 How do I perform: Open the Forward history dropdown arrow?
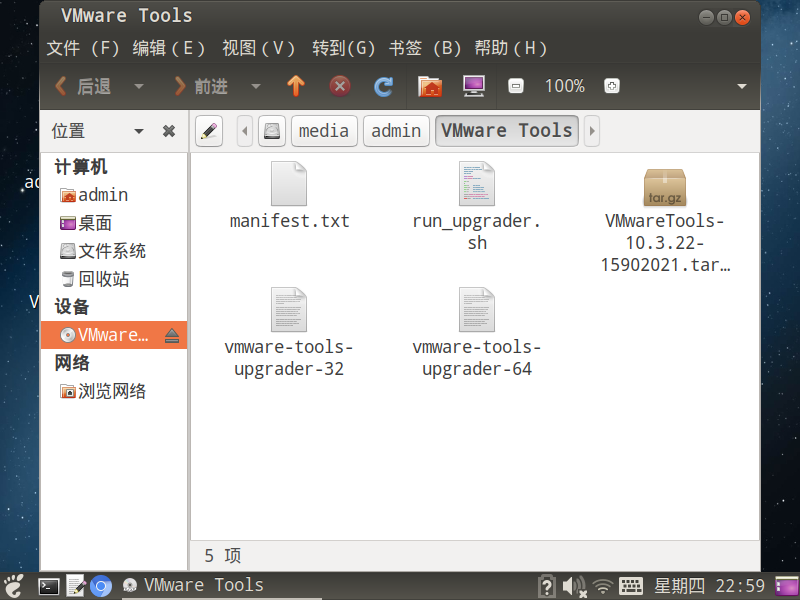click(256, 86)
